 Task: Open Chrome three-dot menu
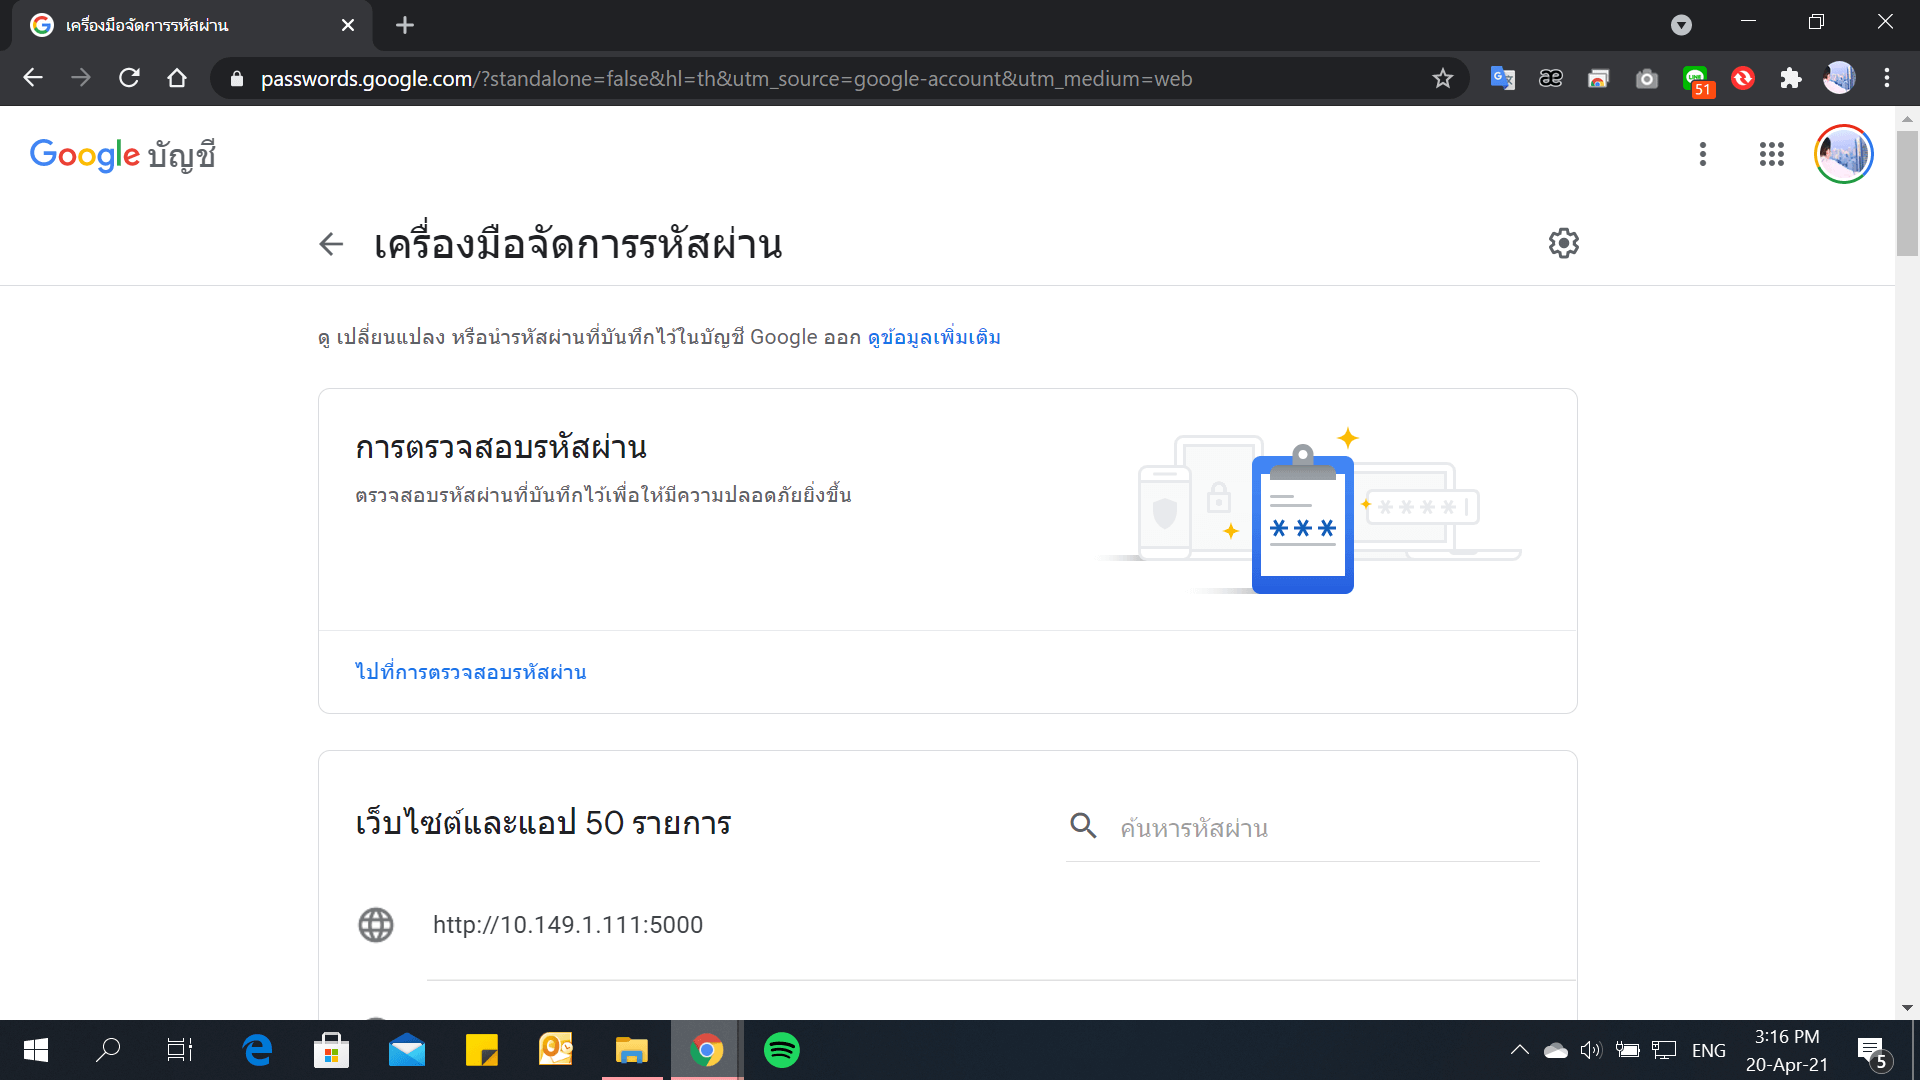pos(1887,78)
